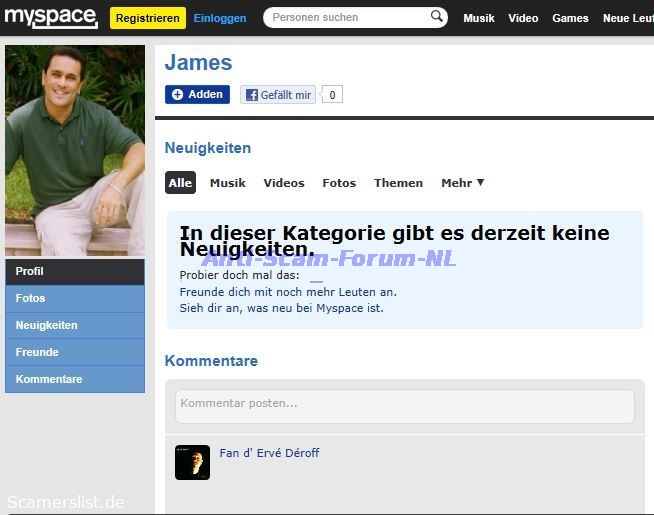Image resolution: width=654 pixels, height=515 pixels.
Task: Click the Facebook 'Gefällt mir' button
Action: click(x=278, y=95)
